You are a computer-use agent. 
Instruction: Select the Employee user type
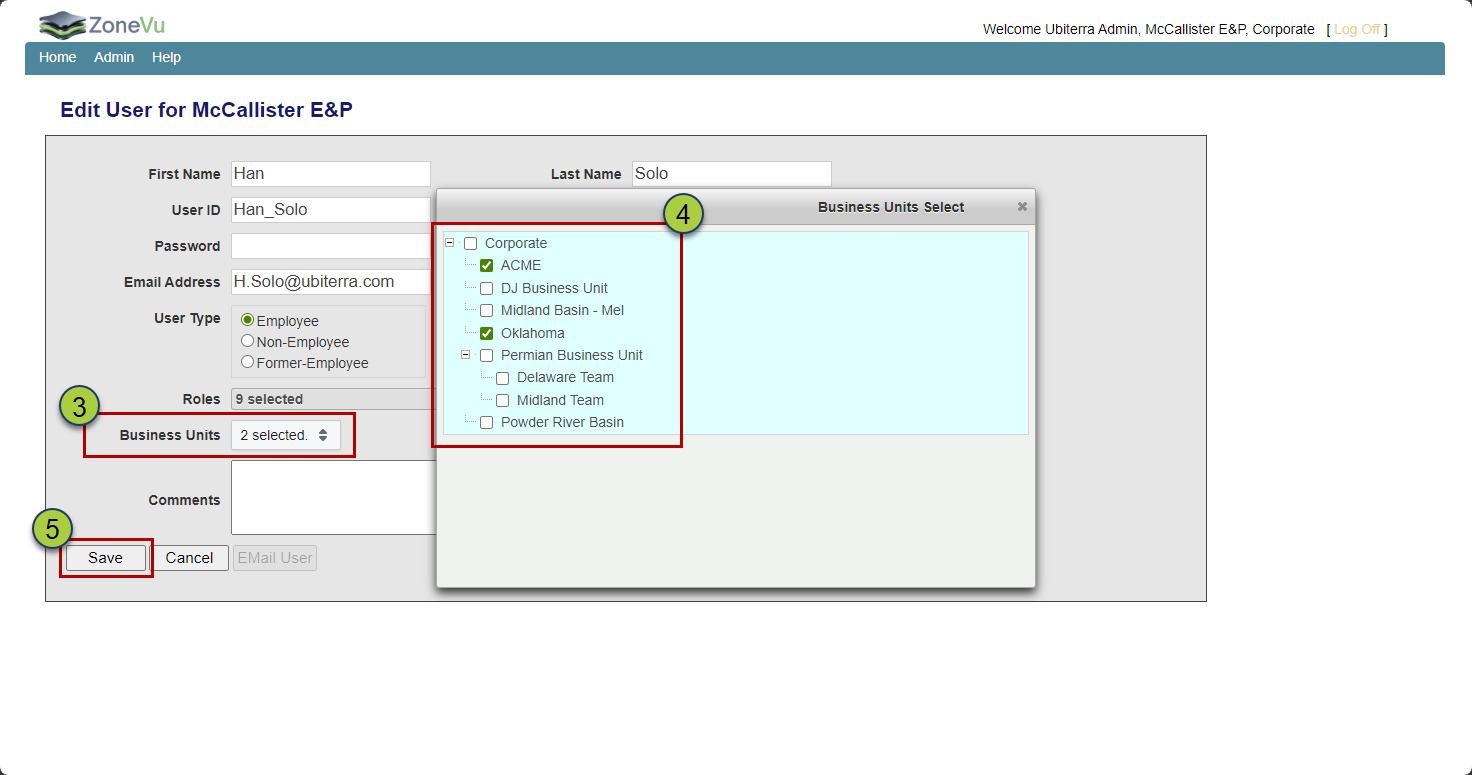pos(248,321)
